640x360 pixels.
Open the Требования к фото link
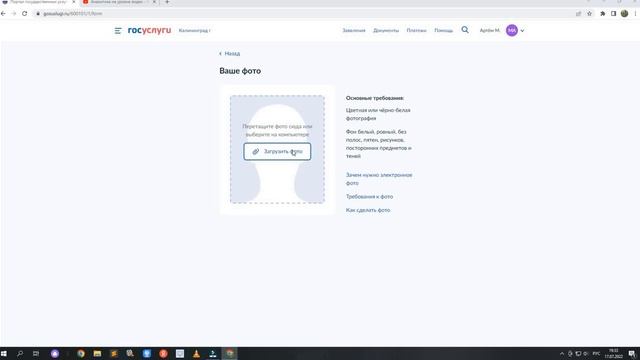369,196
